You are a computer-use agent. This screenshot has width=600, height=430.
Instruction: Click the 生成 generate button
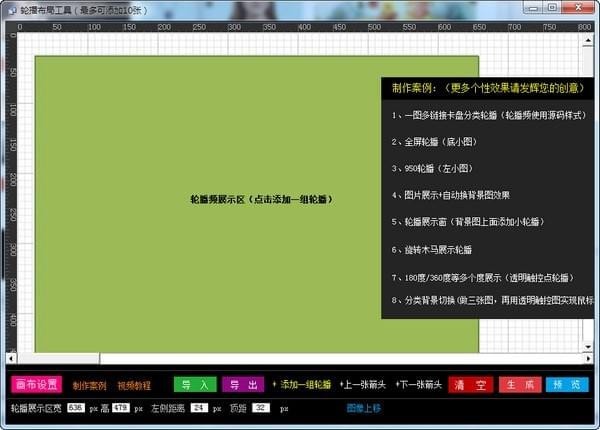520,384
